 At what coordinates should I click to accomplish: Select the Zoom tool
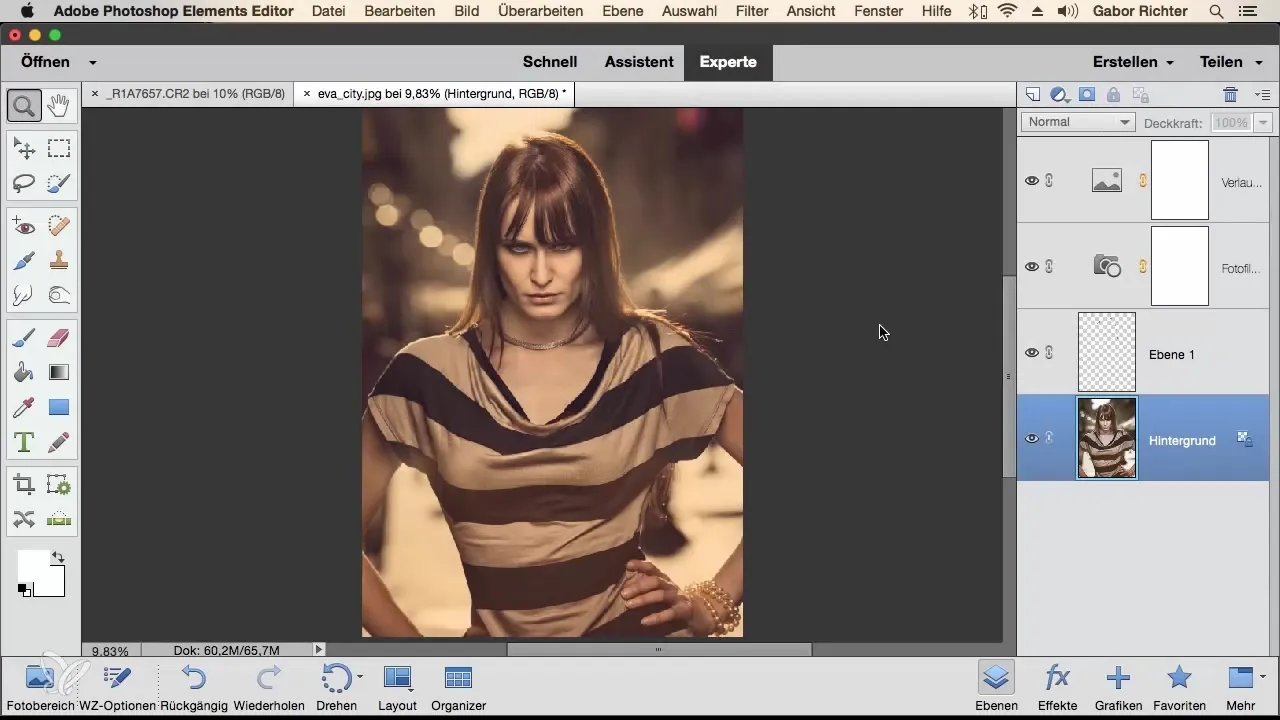point(23,104)
